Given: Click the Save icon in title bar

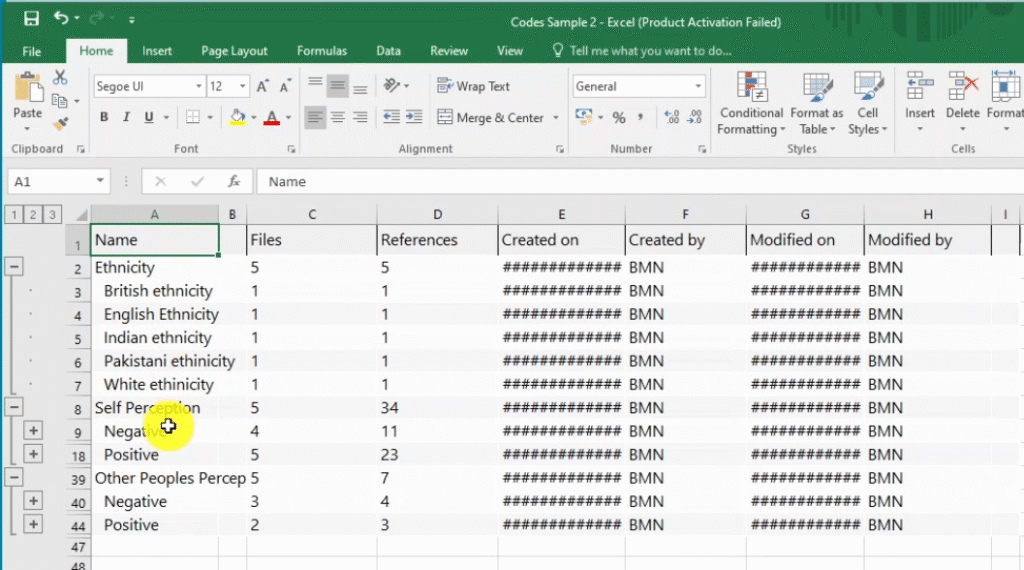Looking at the screenshot, I should tap(31, 19).
